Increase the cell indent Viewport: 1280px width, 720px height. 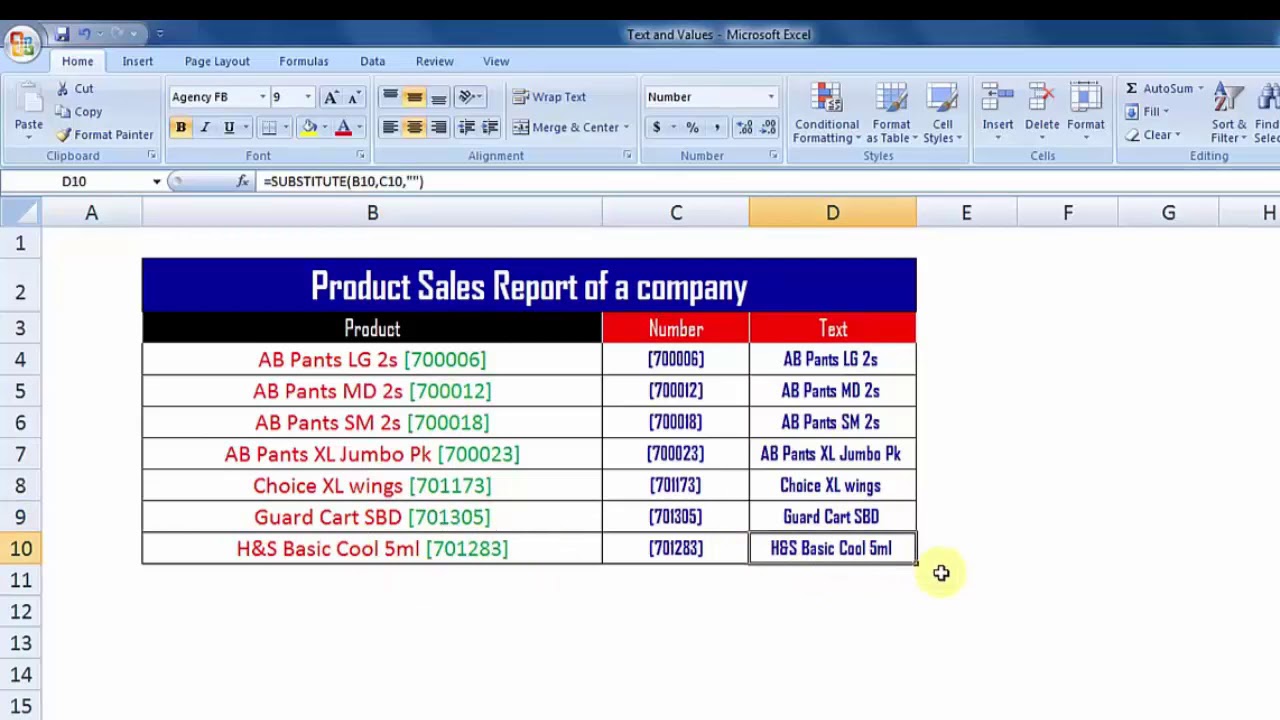coord(490,127)
